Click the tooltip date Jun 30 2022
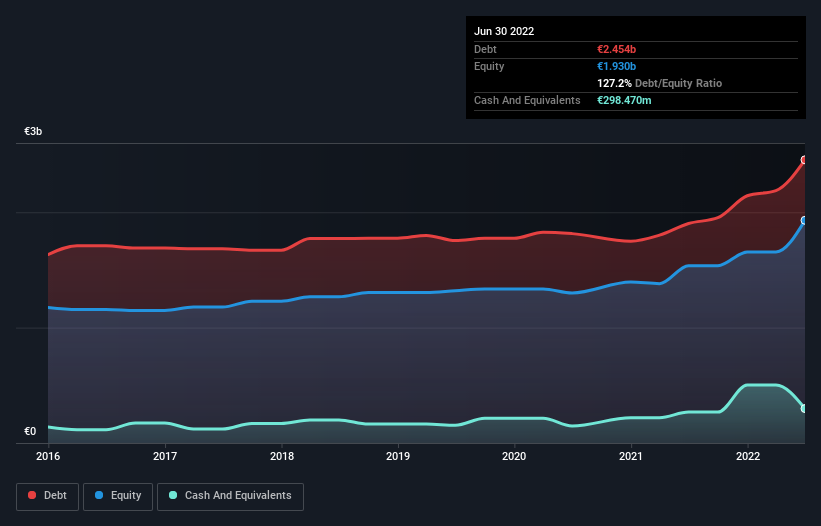821x526 pixels. 504,31
